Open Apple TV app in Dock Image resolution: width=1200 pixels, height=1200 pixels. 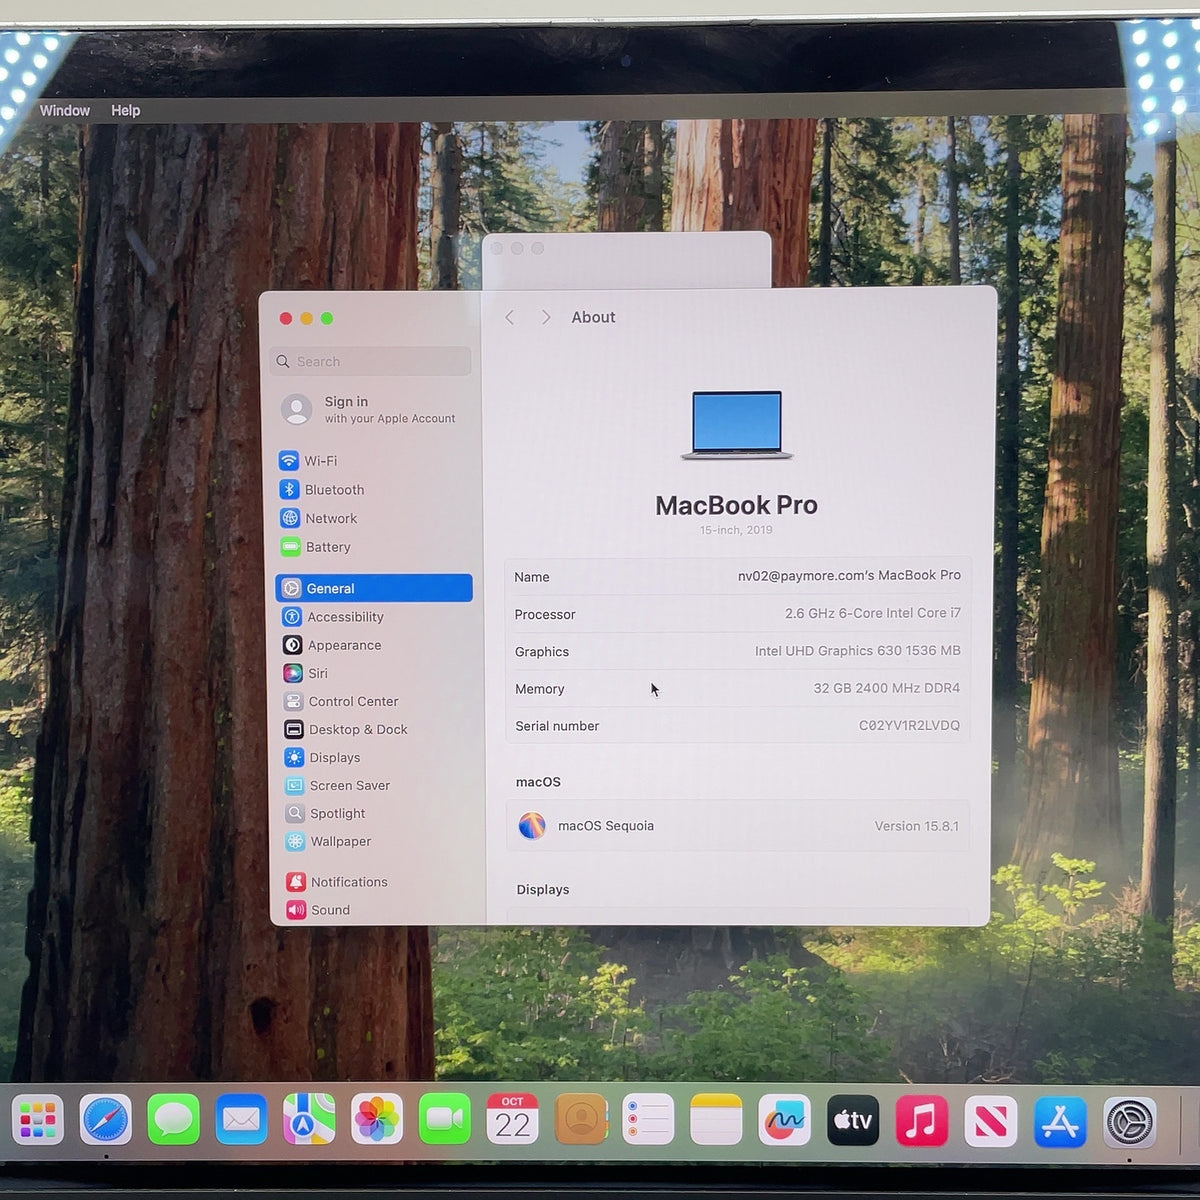click(853, 1121)
